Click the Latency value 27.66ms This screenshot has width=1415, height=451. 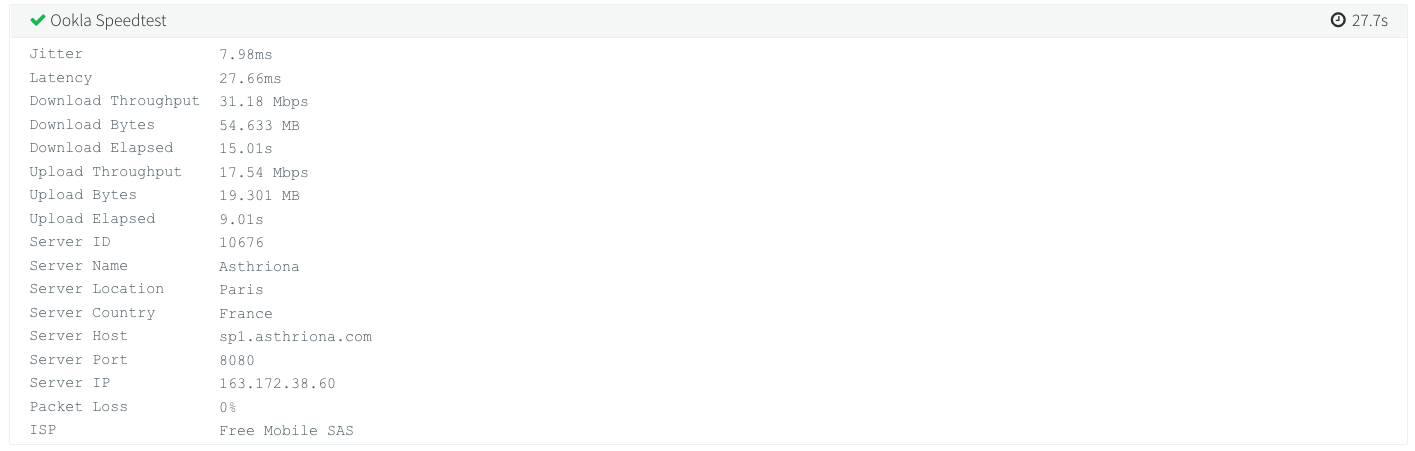coord(250,78)
